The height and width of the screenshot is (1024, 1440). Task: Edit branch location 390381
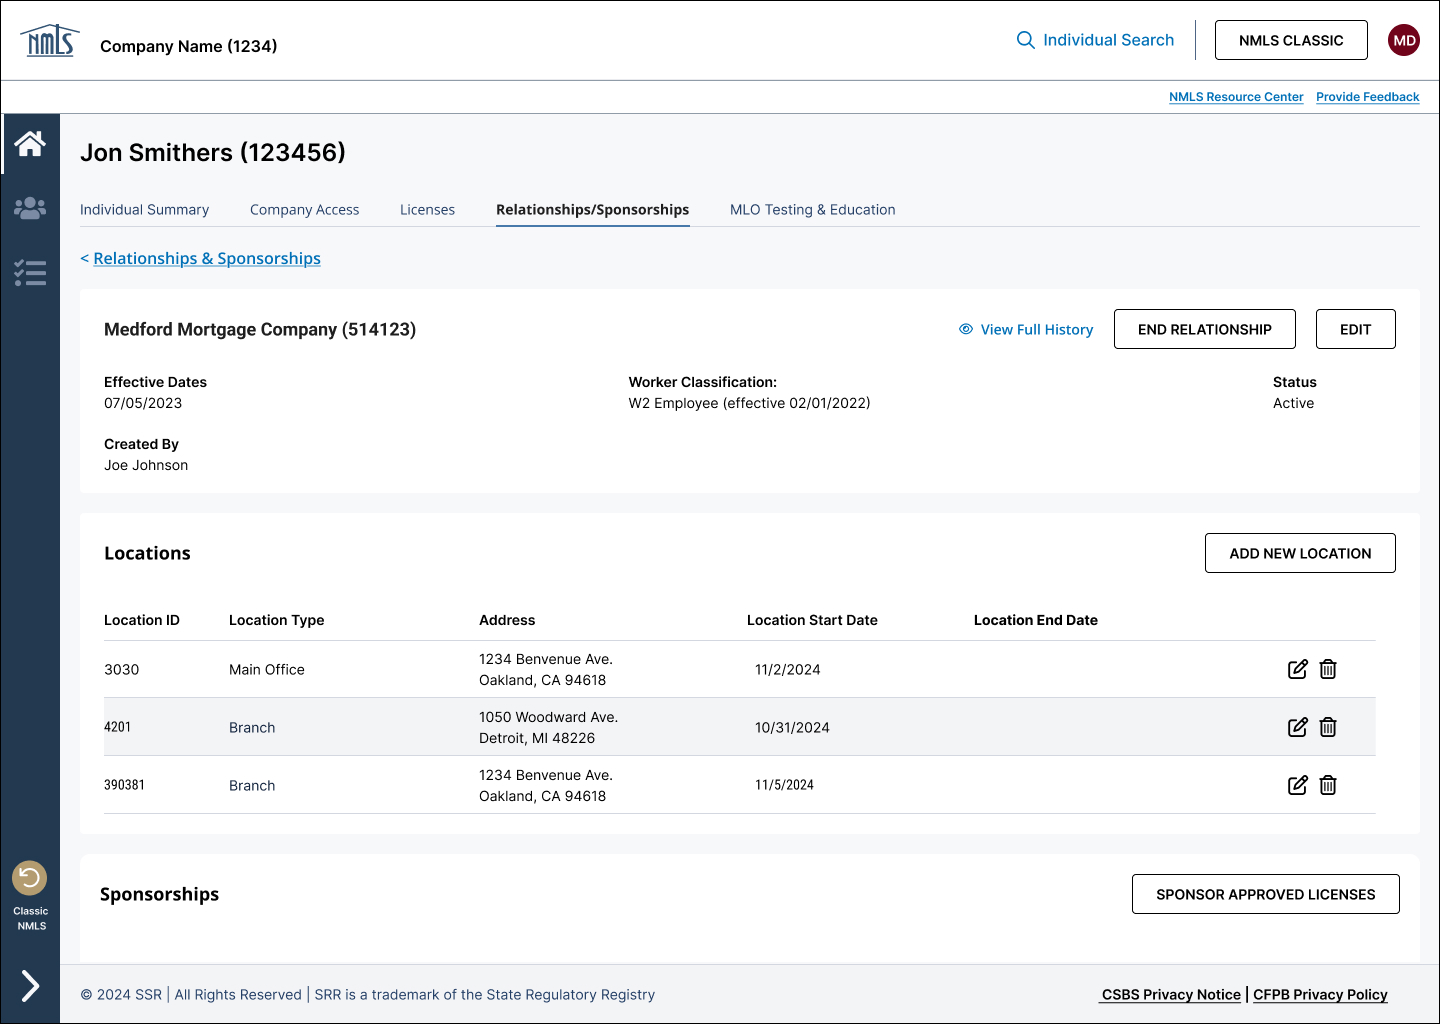(x=1297, y=785)
